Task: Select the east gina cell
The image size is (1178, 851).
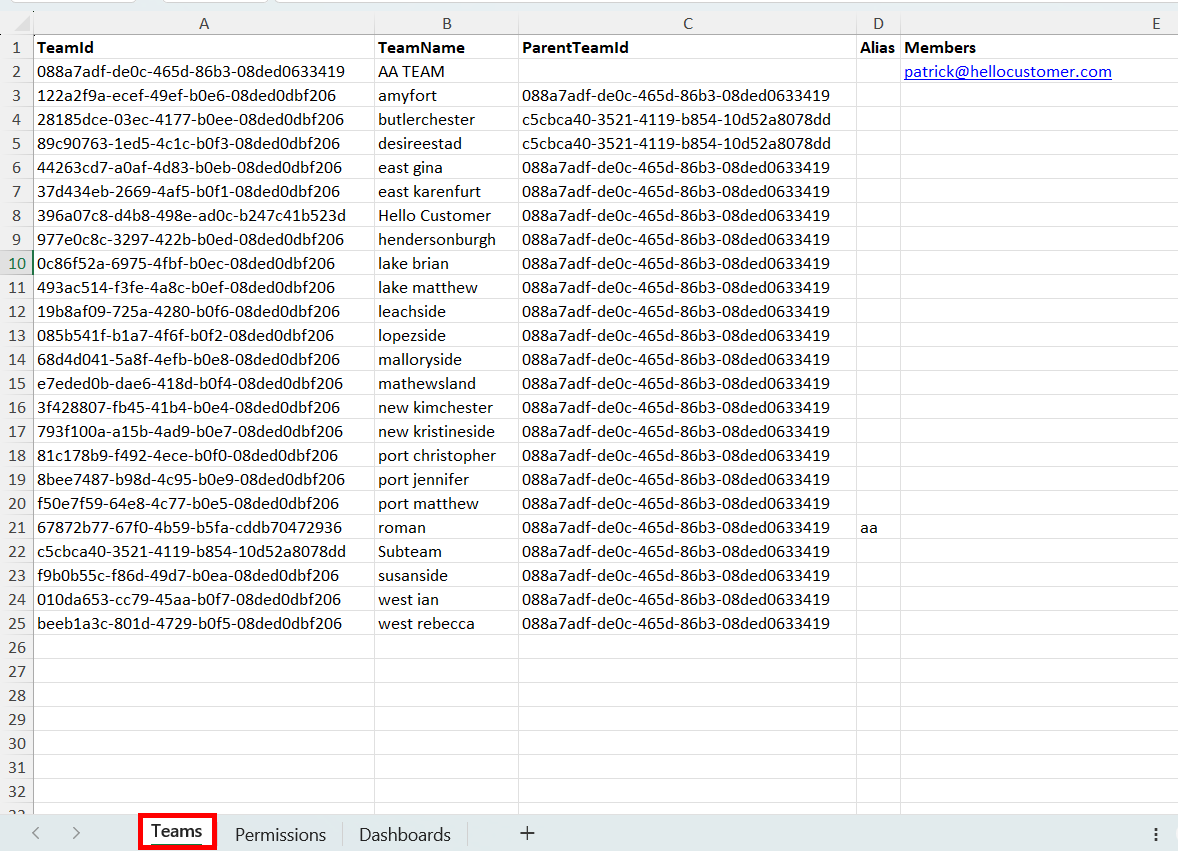Action: (x=446, y=167)
